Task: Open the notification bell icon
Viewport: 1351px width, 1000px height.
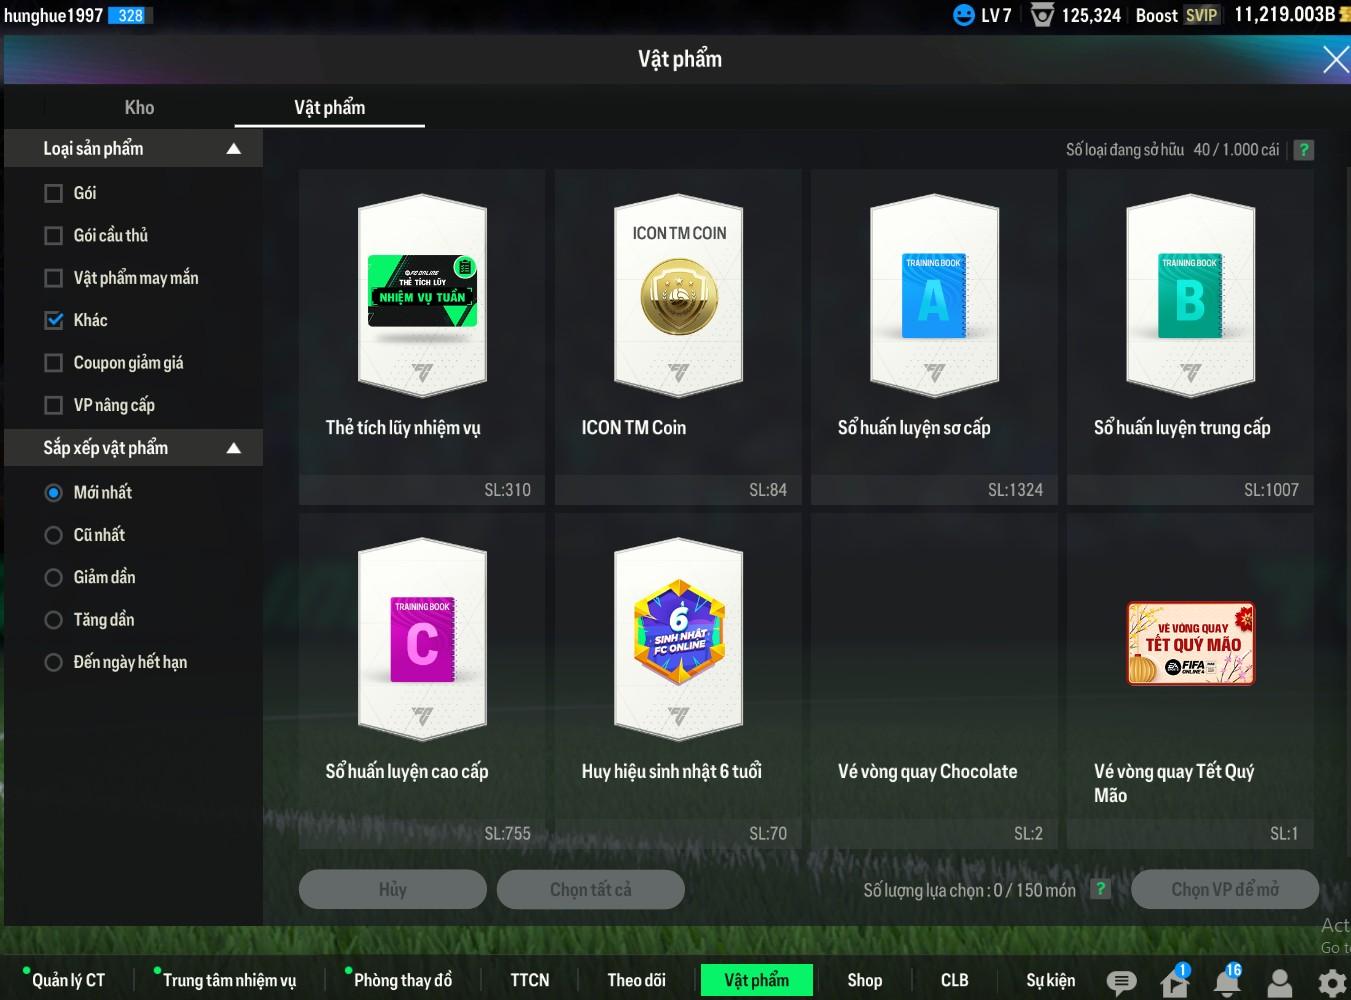Action: coord(1227,982)
